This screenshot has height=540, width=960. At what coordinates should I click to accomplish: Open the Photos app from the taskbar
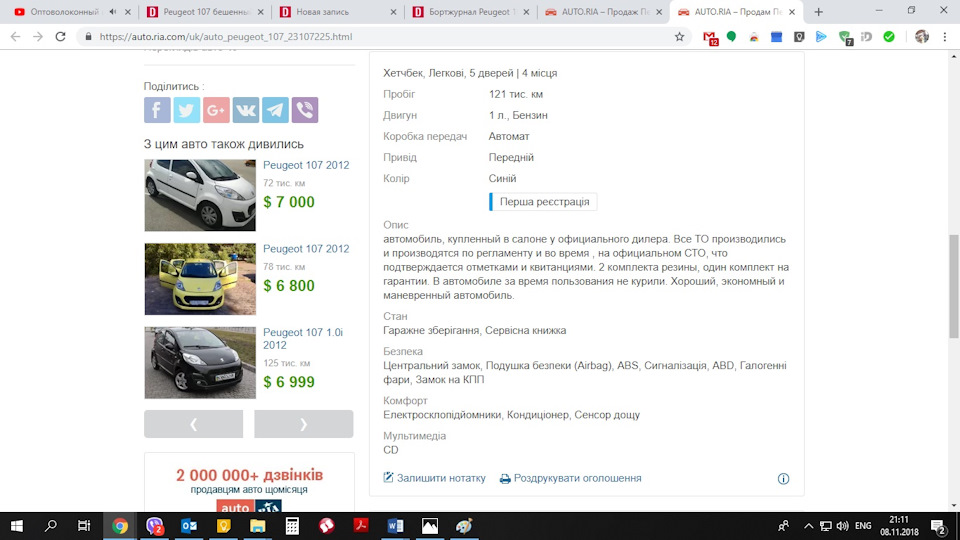430,526
